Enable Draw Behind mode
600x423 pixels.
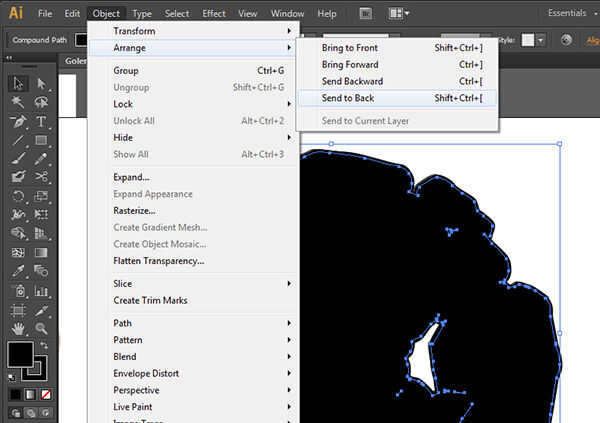tap(31, 413)
